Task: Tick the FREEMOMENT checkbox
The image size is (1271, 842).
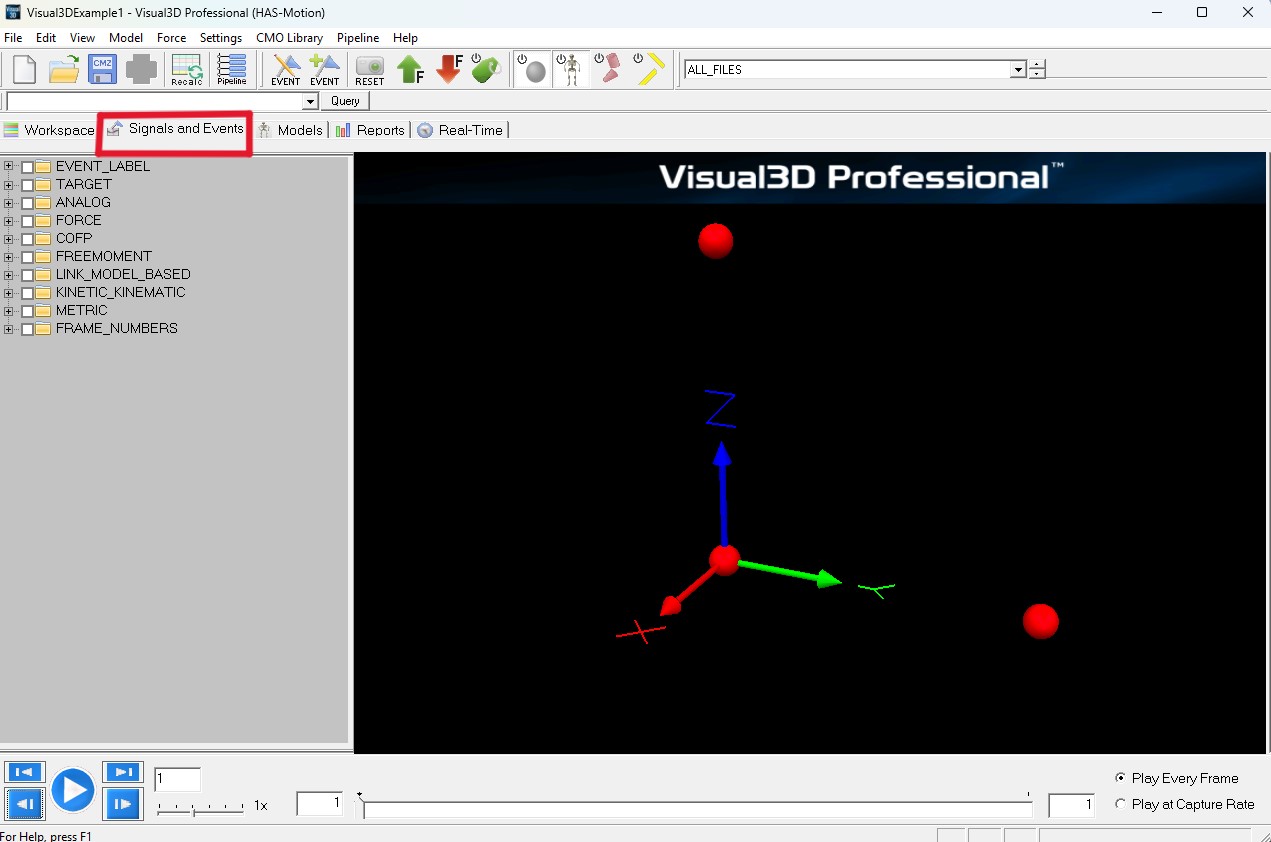Action: (x=28, y=257)
